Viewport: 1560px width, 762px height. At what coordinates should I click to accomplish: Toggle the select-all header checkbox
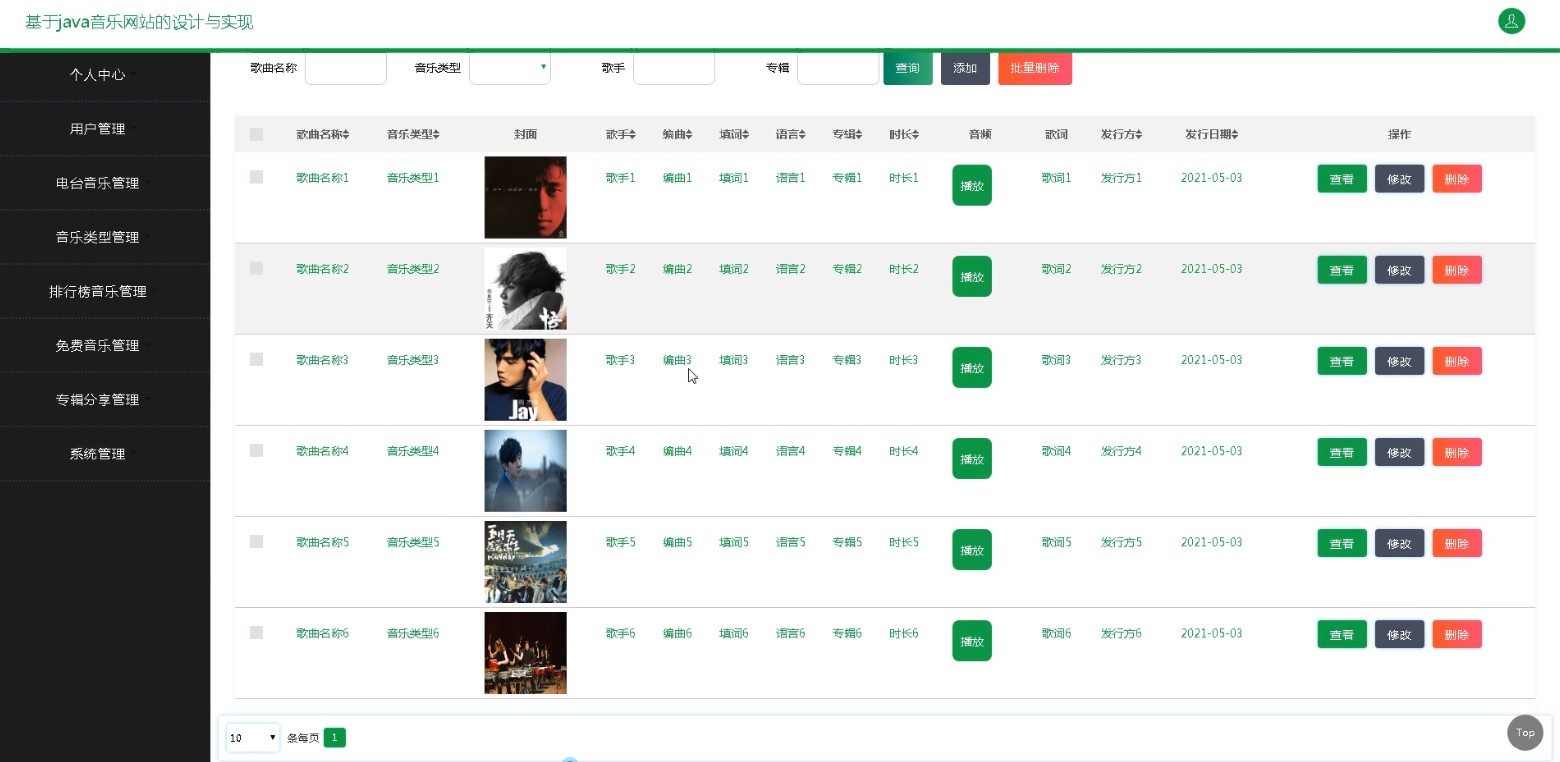point(257,135)
